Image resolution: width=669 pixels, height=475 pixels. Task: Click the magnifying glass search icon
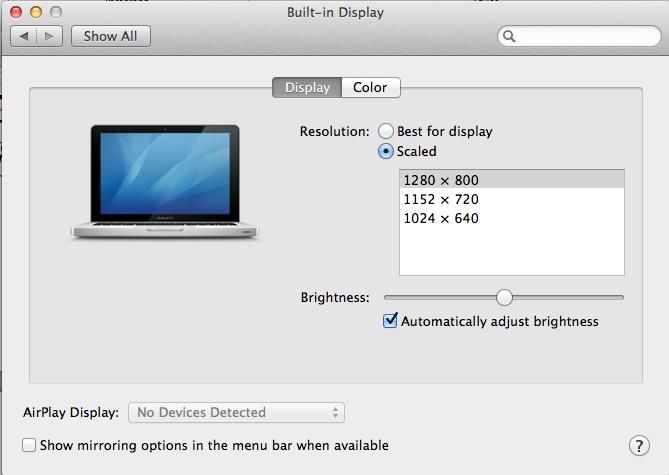pyautogui.click(x=509, y=37)
